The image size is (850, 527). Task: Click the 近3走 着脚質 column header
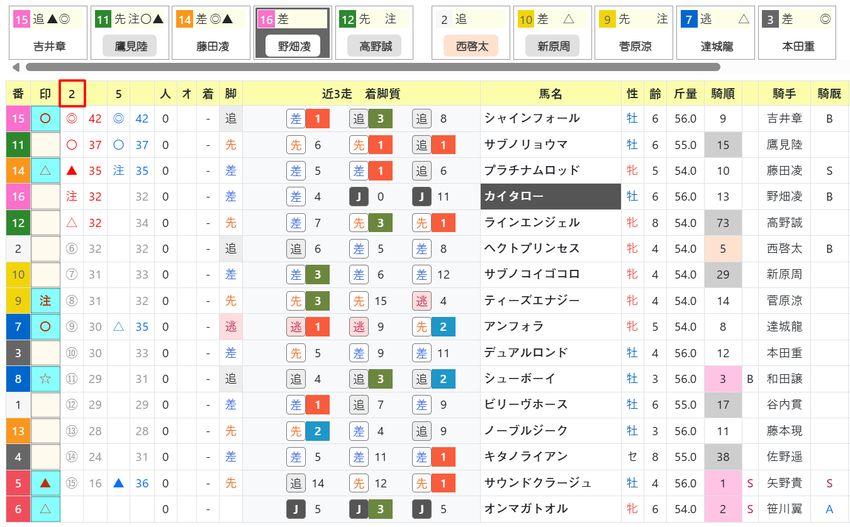(361, 93)
